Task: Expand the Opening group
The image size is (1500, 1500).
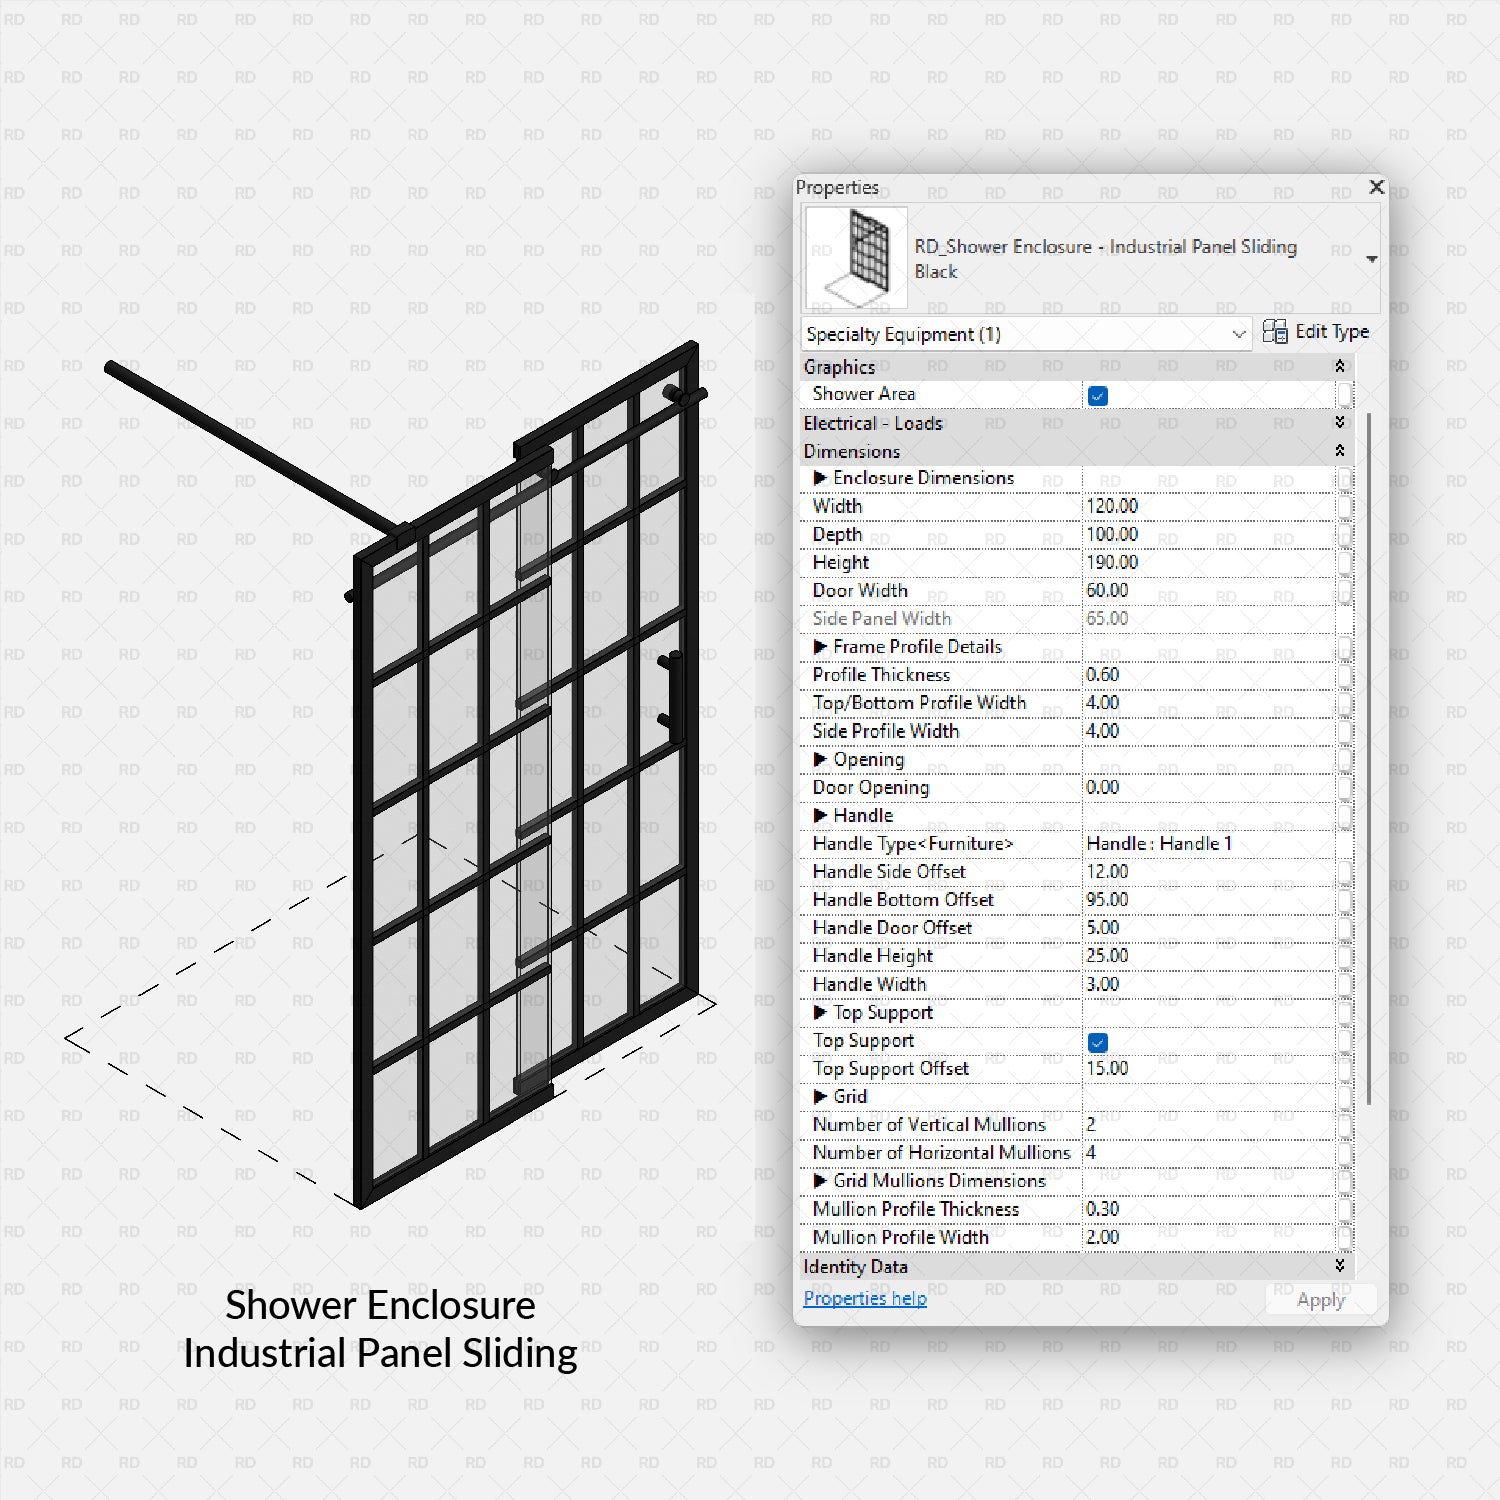Action: [x=820, y=759]
